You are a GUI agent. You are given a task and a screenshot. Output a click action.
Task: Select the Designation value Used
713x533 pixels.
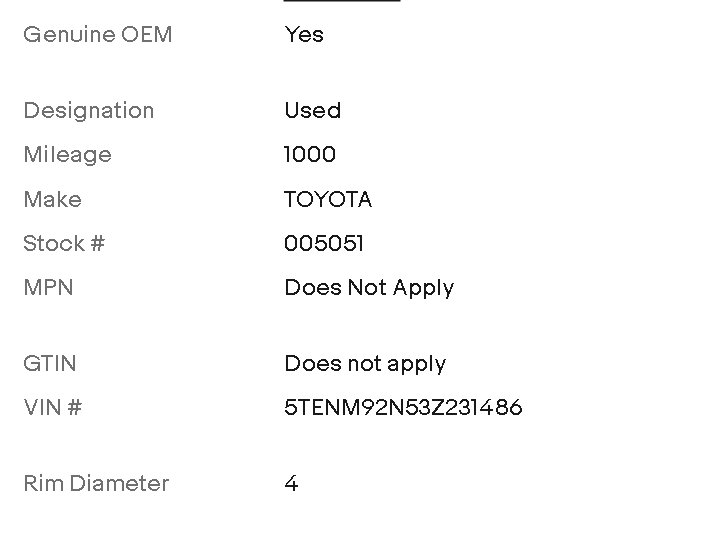(313, 111)
